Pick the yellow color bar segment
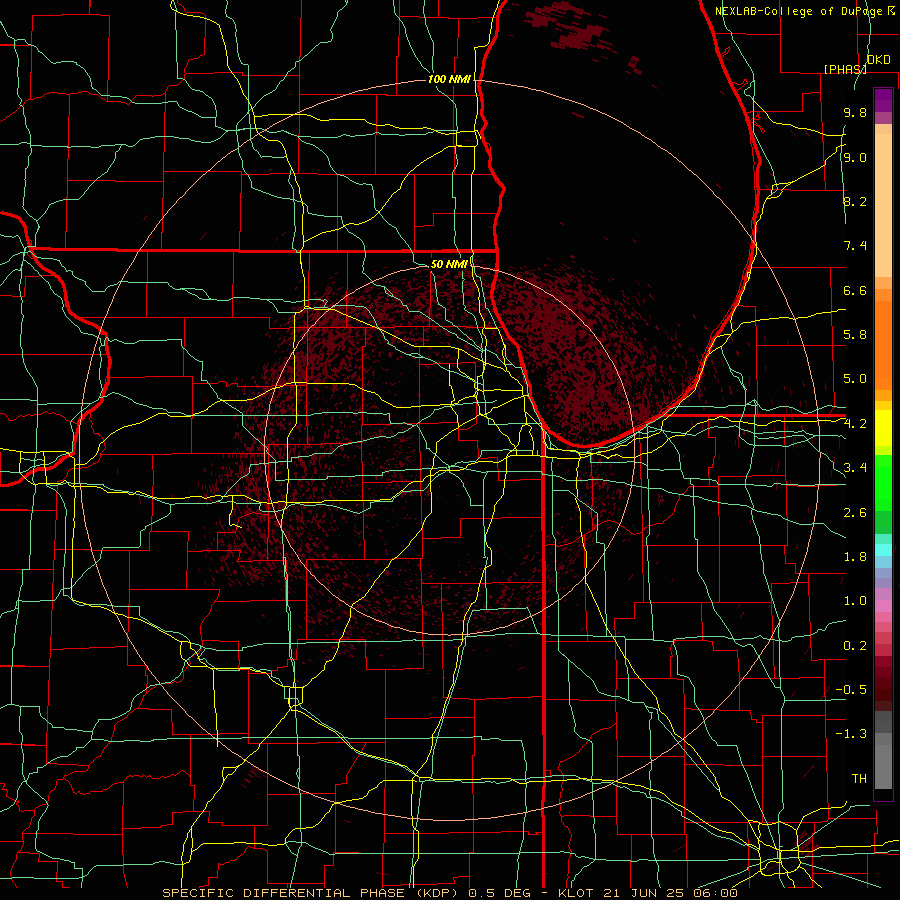 [x=883, y=427]
